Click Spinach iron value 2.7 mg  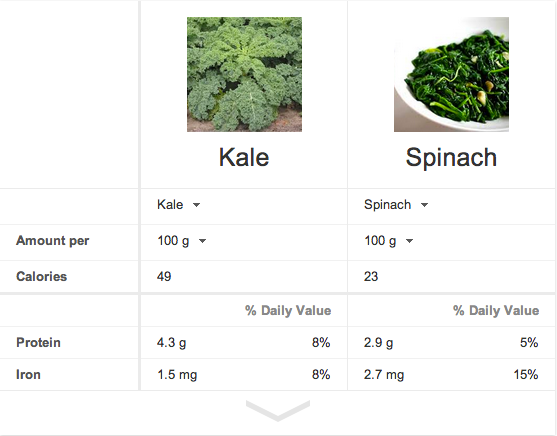point(384,375)
